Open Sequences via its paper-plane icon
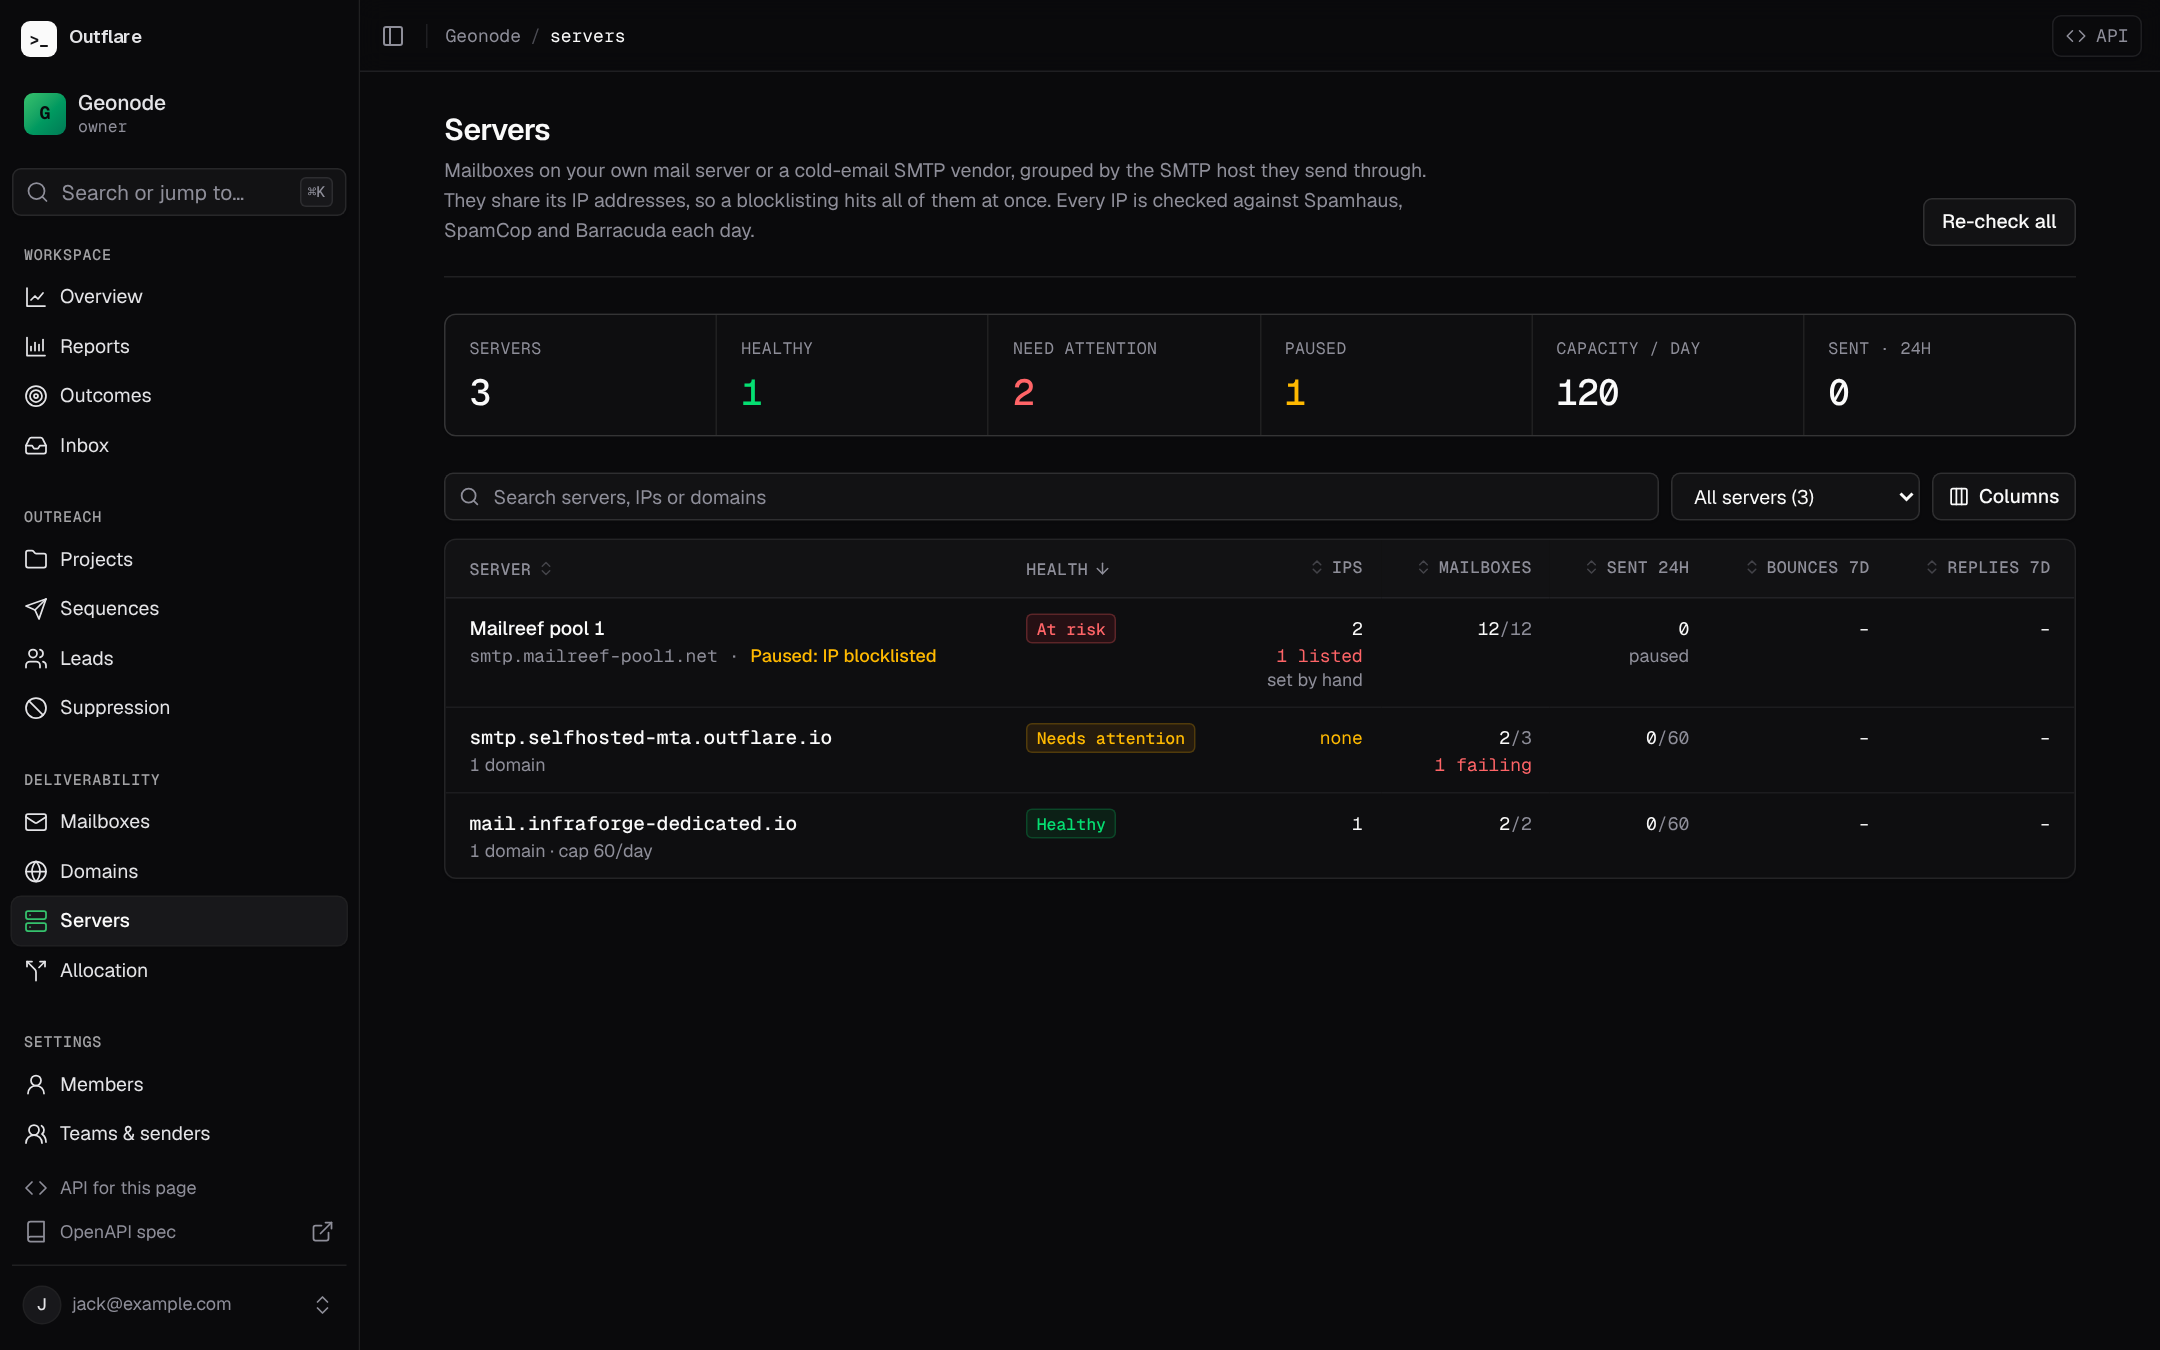Screen dimensions: 2160x1350 click(36, 609)
